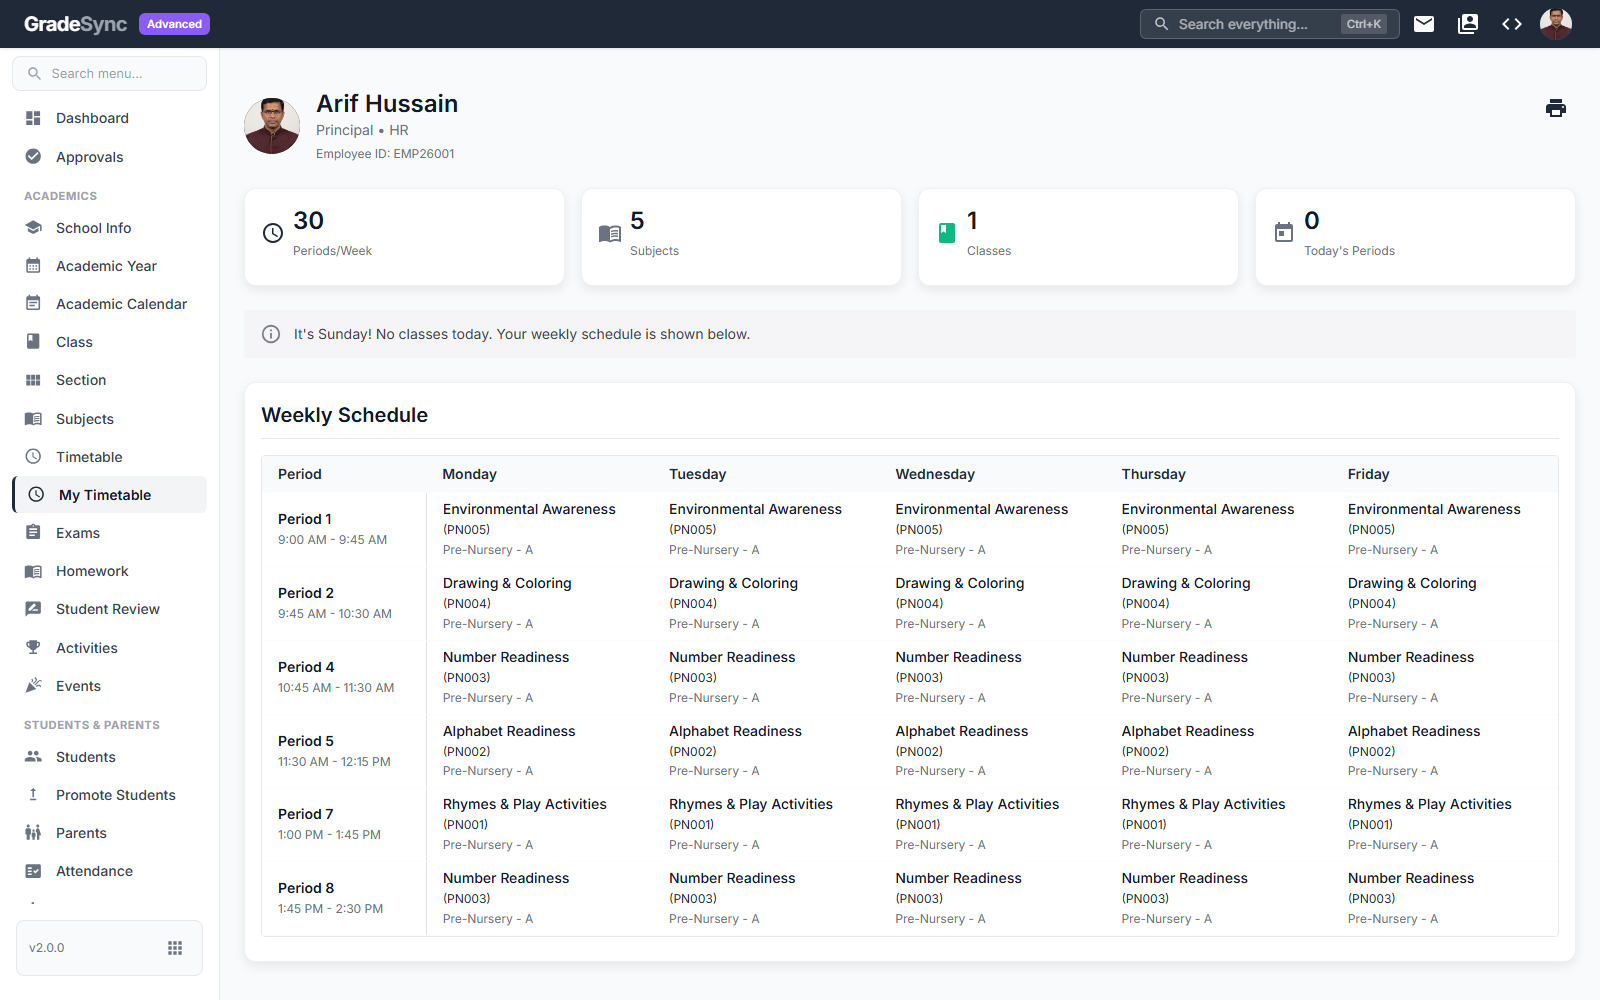Screen dimensions: 1600x1000
Task: Open the user avatar in top bar
Action: [x=1556, y=24]
